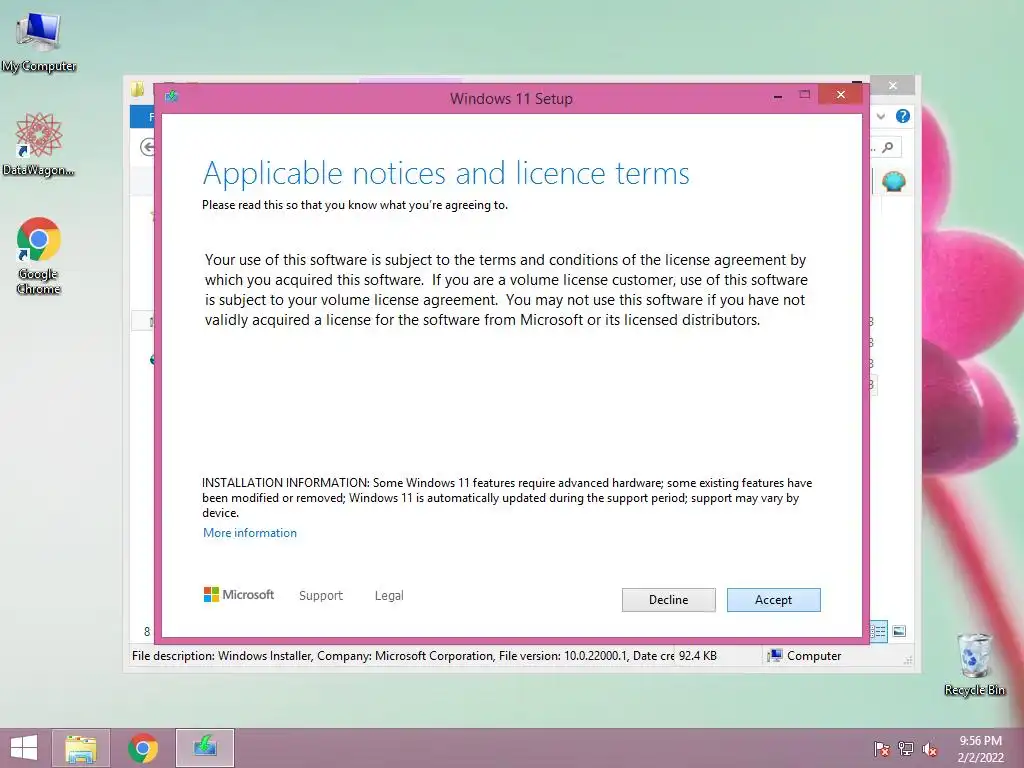Switch Explorer to details view icon

tap(878, 631)
